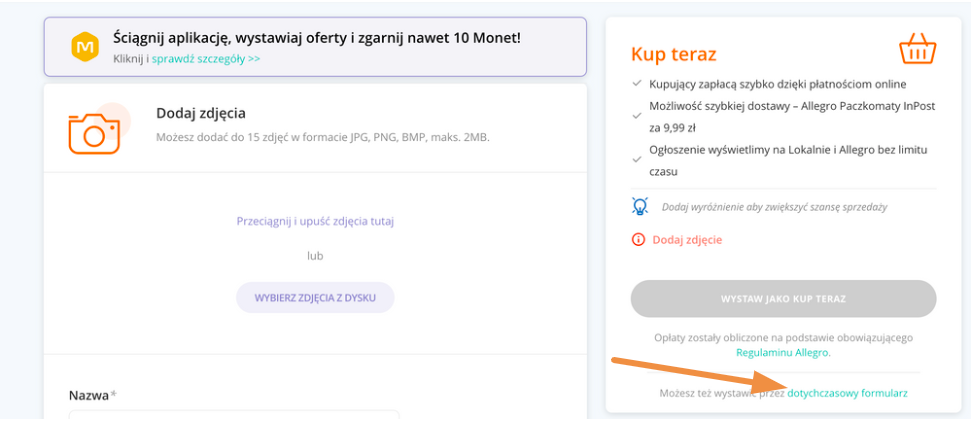
Task: Choose photos with WYBIERZ ZDJĘCIA Z DYSKU
Action: pos(315,298)
